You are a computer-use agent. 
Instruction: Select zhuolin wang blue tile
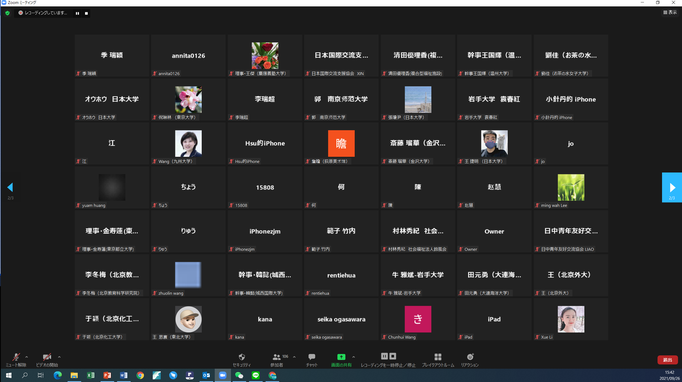[188, 275]
